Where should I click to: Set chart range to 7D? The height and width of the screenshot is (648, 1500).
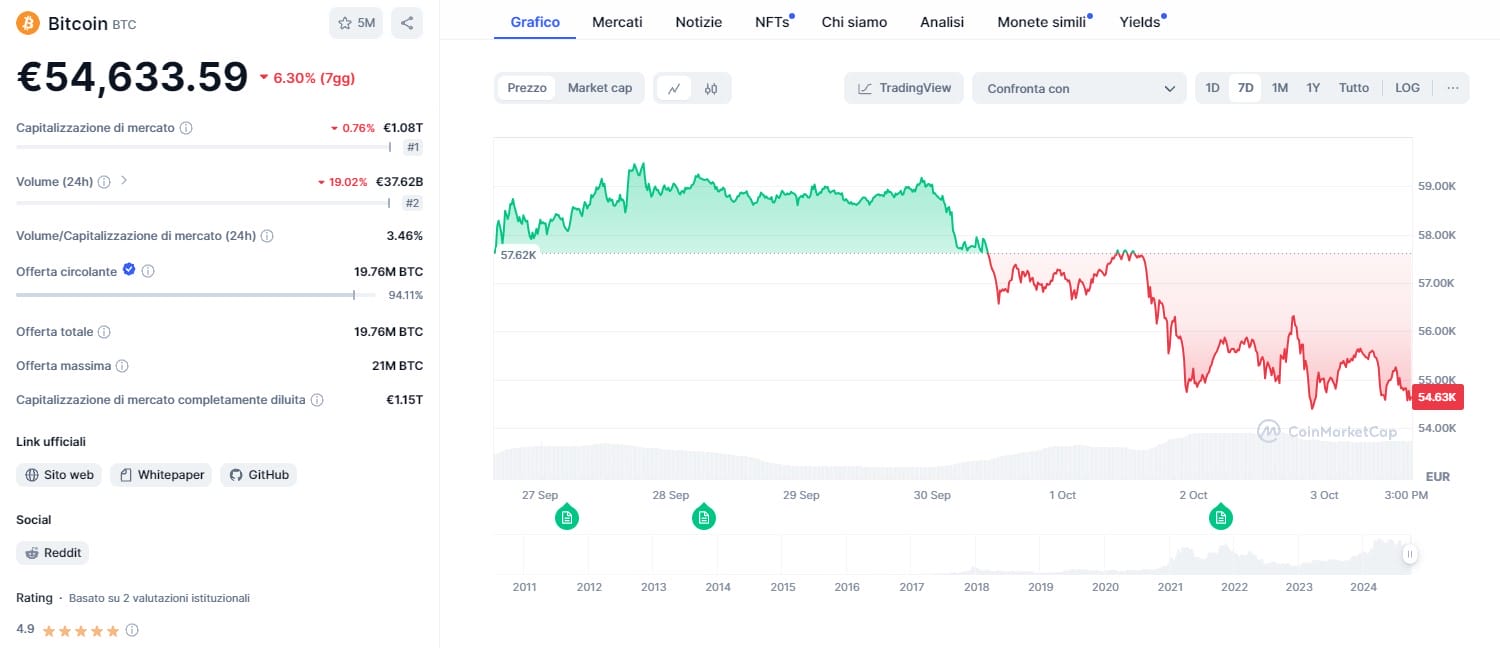1245,88
